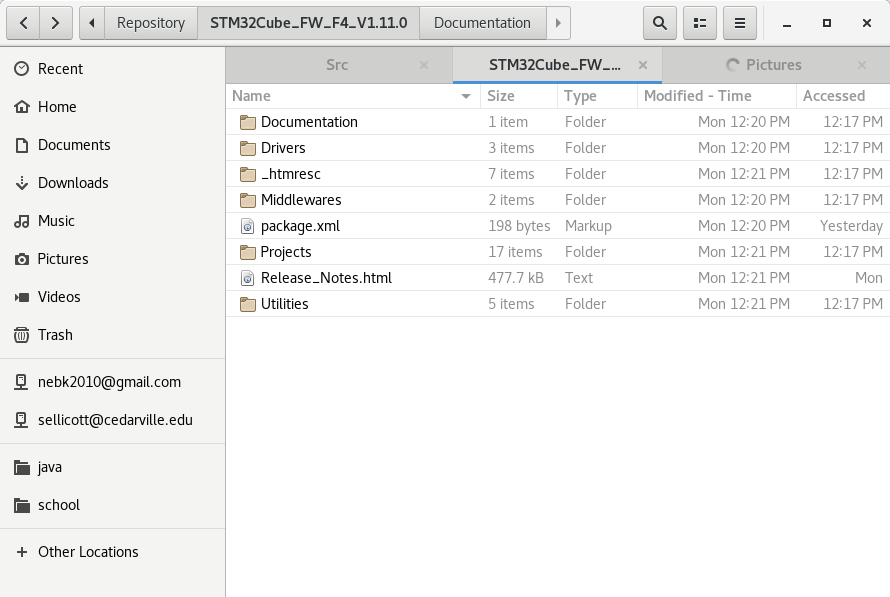Click the Documentation path bar button
Viewport: 890px width, 597px height.
(482, 23)
